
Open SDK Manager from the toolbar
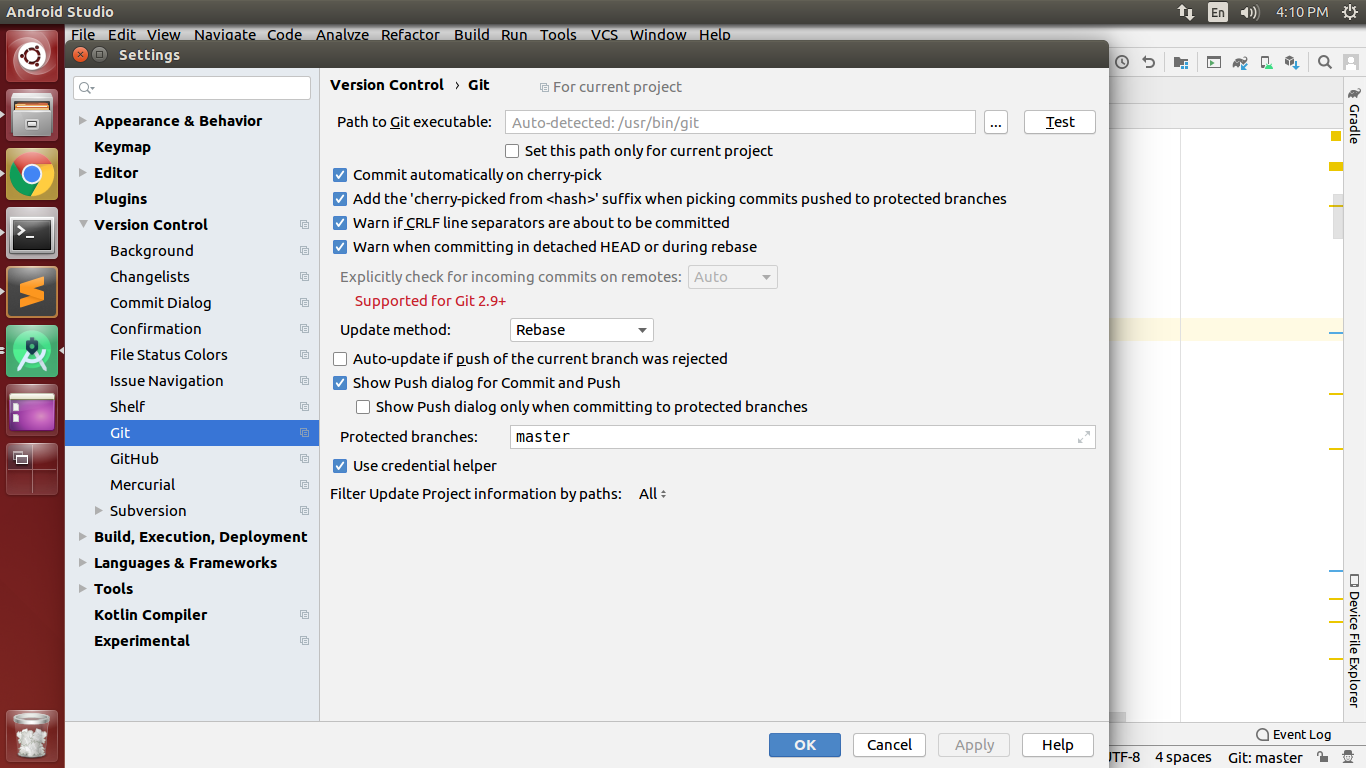[1292, 62]
